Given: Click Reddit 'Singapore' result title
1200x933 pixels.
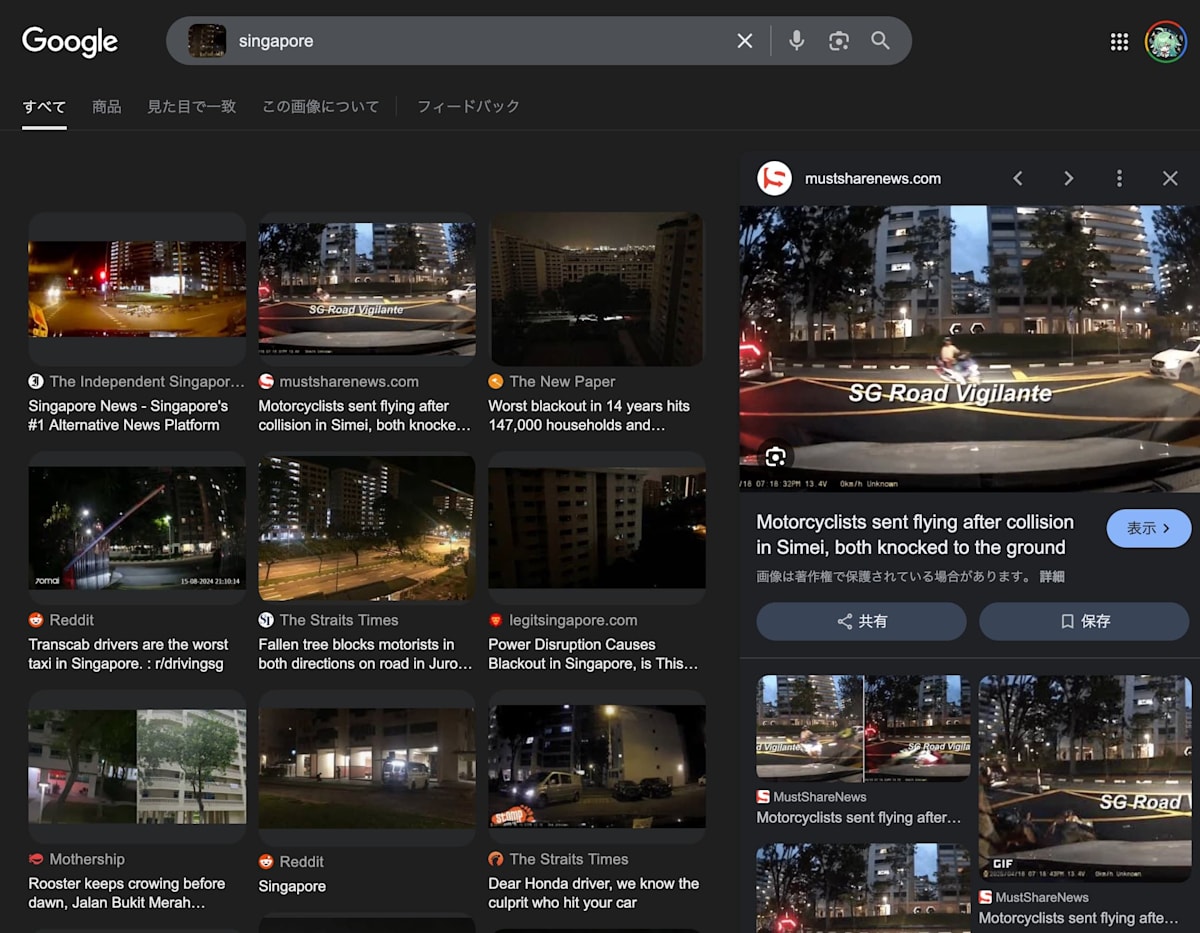Looking at the screenshot, I should tap(292, 886).
